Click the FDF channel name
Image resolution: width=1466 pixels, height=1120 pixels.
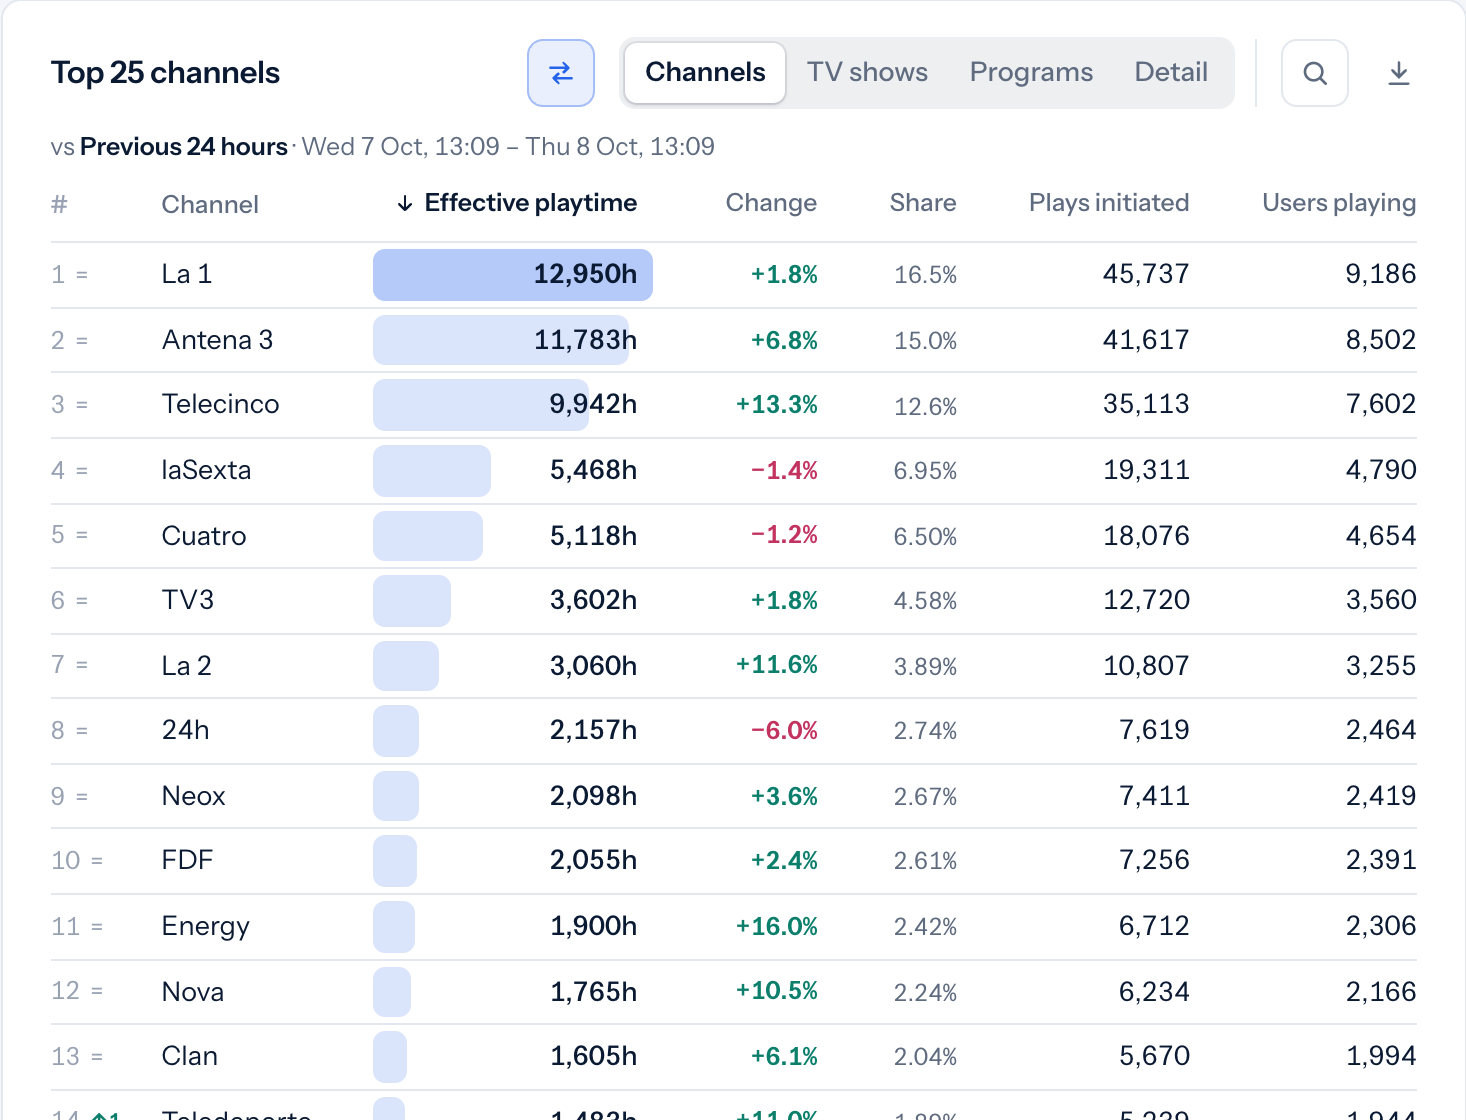187,861
